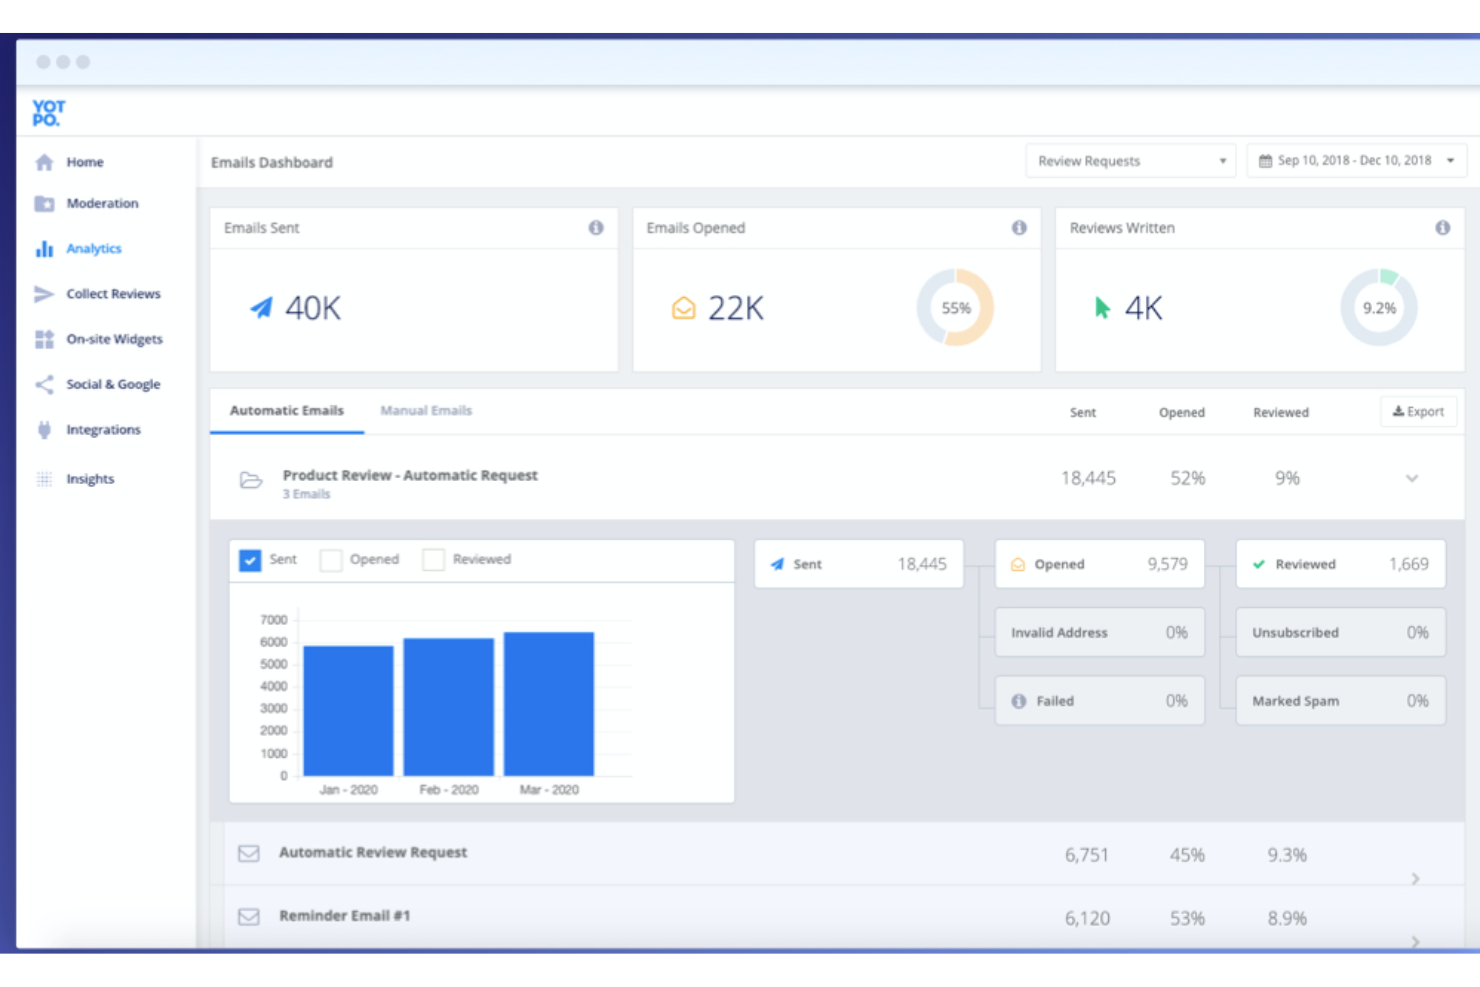This screenshot has width=1480, height=987.
Task: Select the Automatic Emails tab
Action: pos(286,410)
